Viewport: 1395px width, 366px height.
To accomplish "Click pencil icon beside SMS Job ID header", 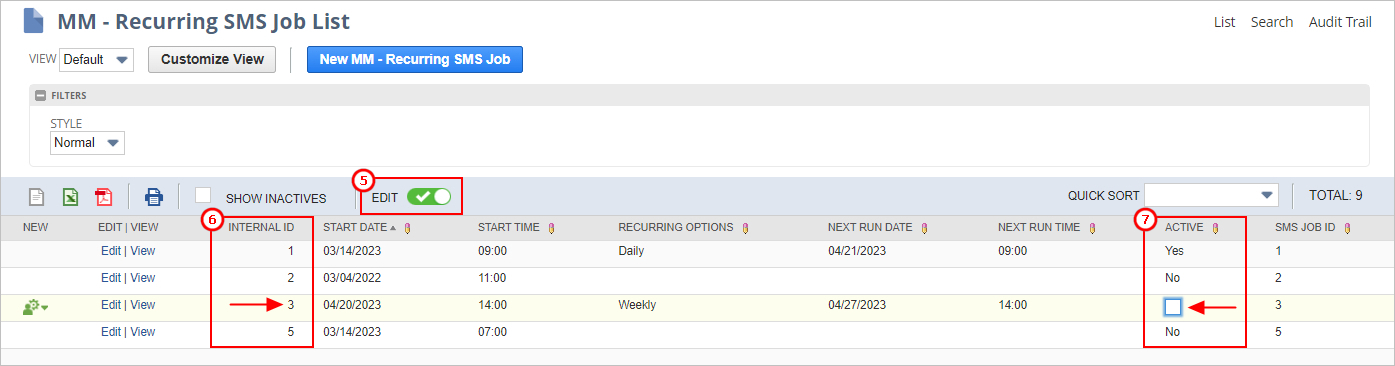I will tap(1348, 228).
